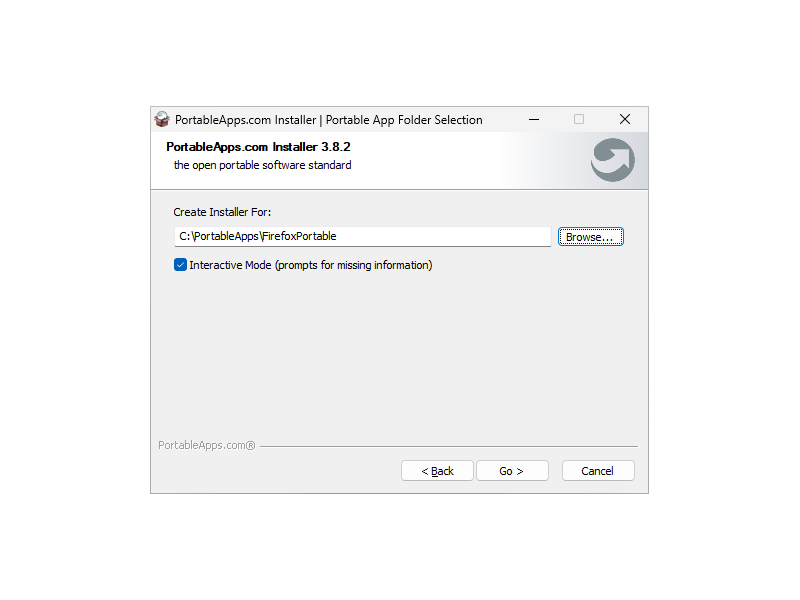This screenshot has width=800, height=600.
Task: Focus the Create Installer For path field
Action: tap(362, 237)
